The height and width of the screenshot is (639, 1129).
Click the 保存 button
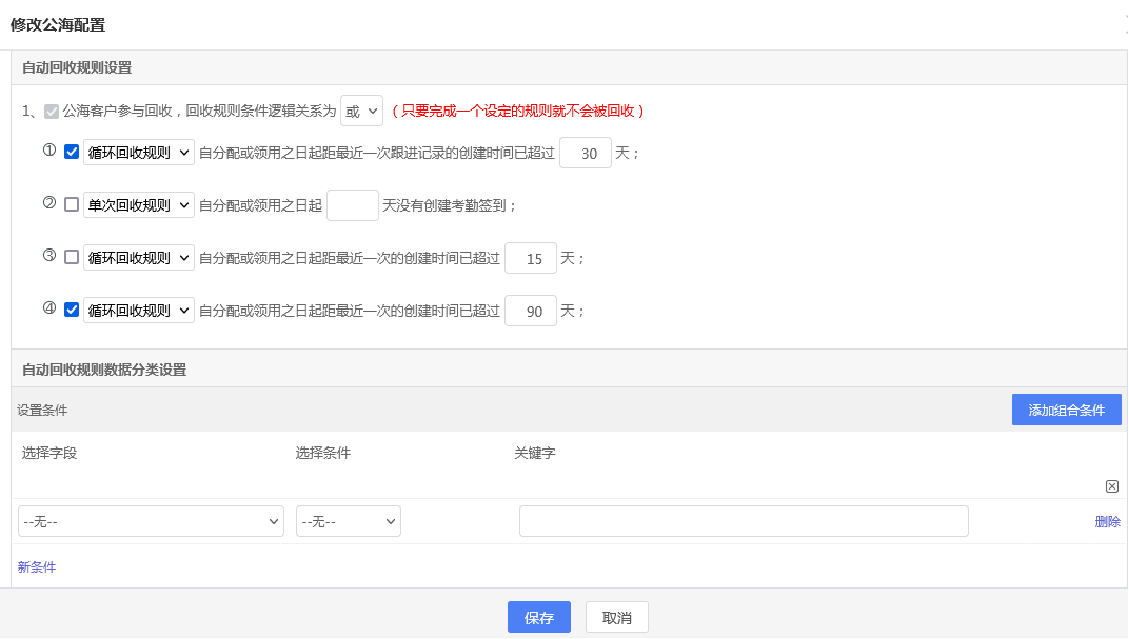coord(539,617)
